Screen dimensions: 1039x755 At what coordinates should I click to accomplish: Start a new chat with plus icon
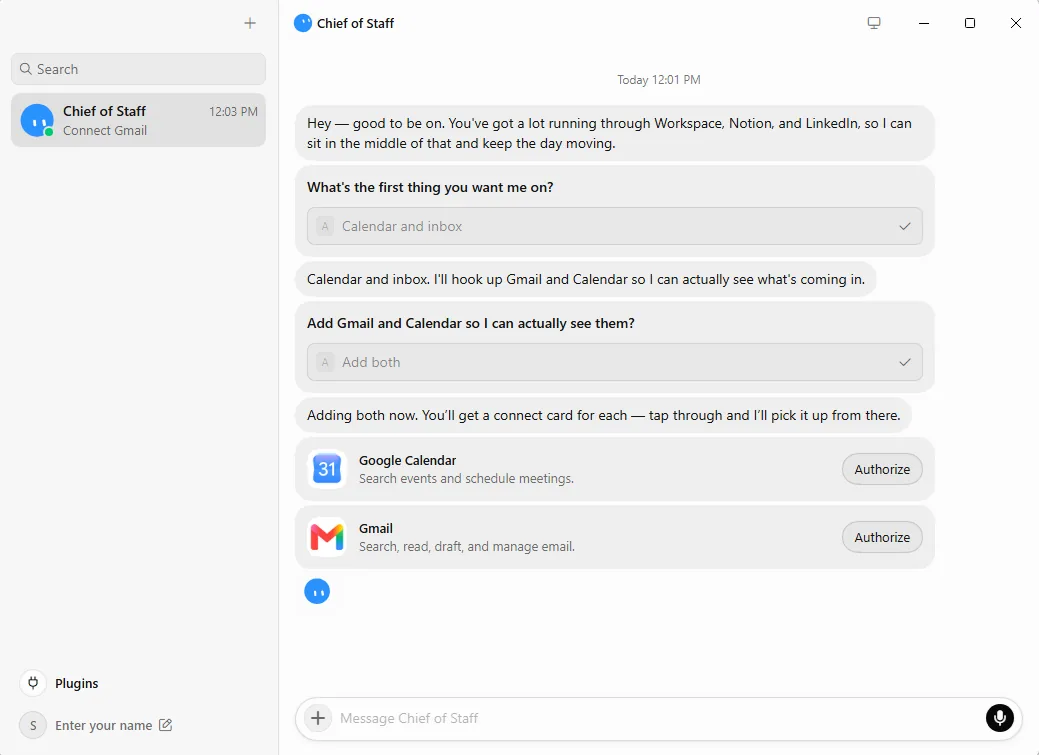[x=250, y=23]
